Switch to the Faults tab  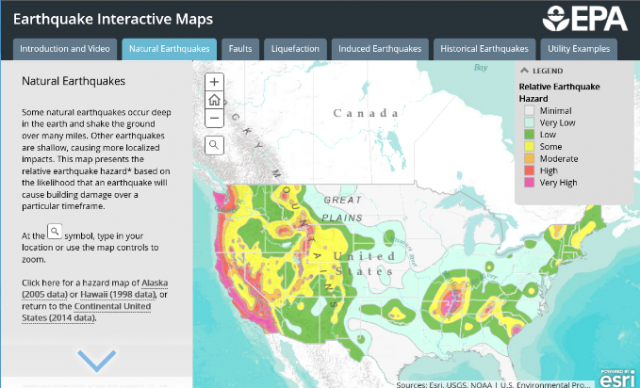240,49
